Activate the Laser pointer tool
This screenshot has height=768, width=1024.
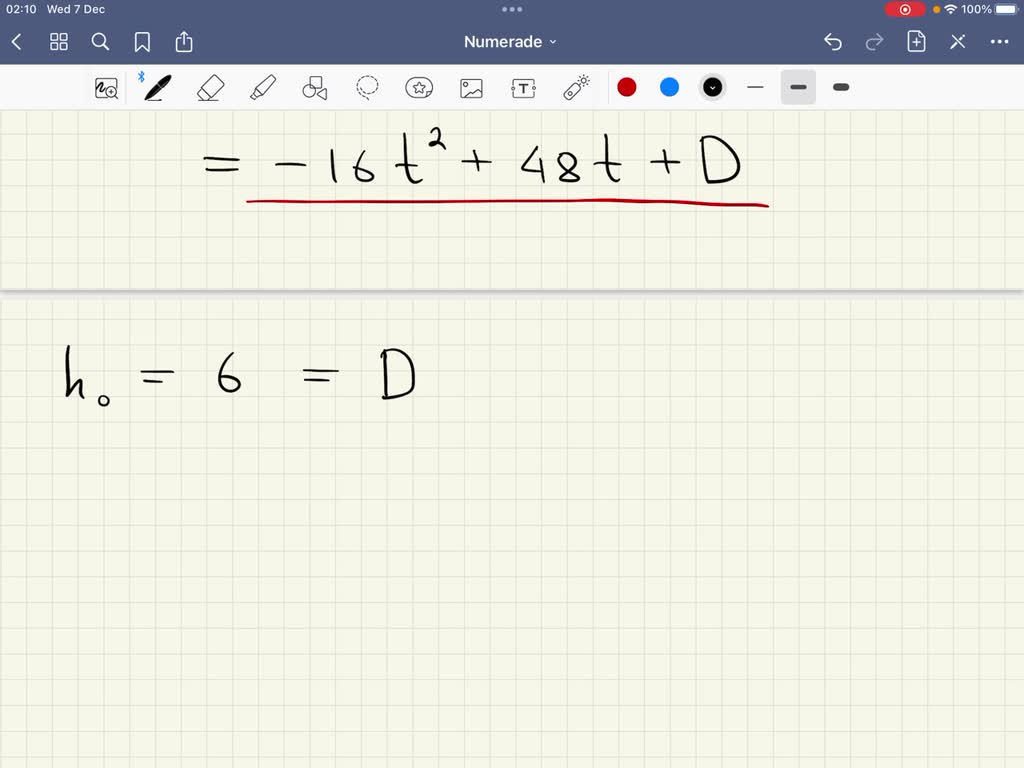tap(576, 88)
